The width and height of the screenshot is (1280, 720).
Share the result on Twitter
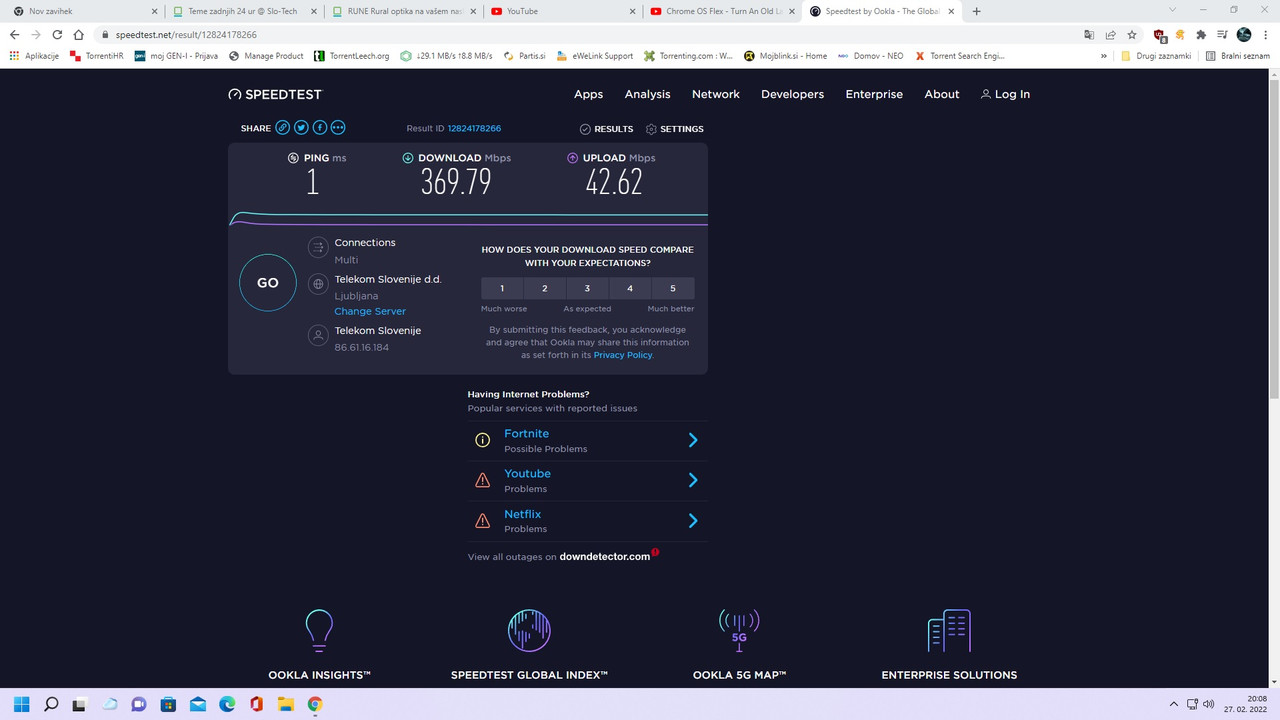coord(301,128)
